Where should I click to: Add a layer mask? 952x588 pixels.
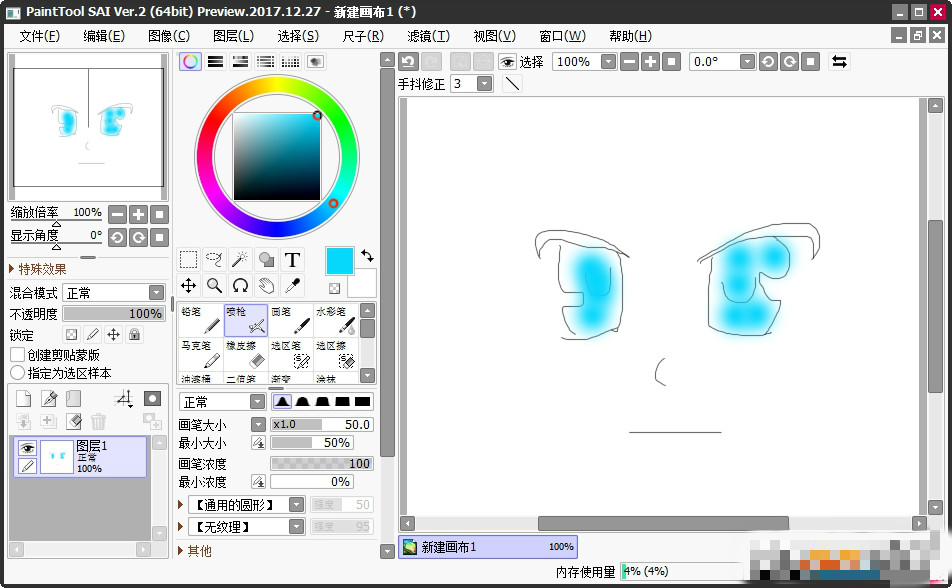click(x=152, y=398)
